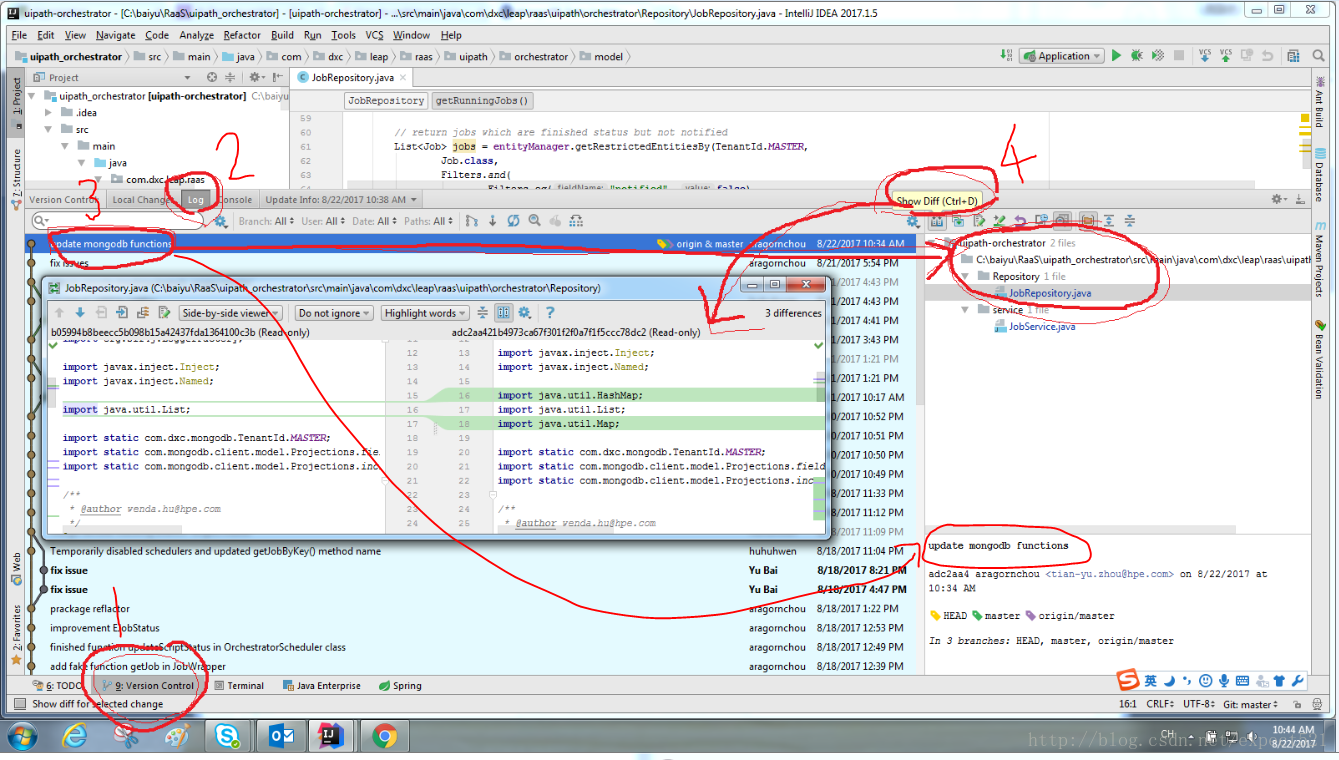Open Outlook from the taskbar
Image resolution: width=1339 pixels, height=760 pixels.
tap(280, 737)
